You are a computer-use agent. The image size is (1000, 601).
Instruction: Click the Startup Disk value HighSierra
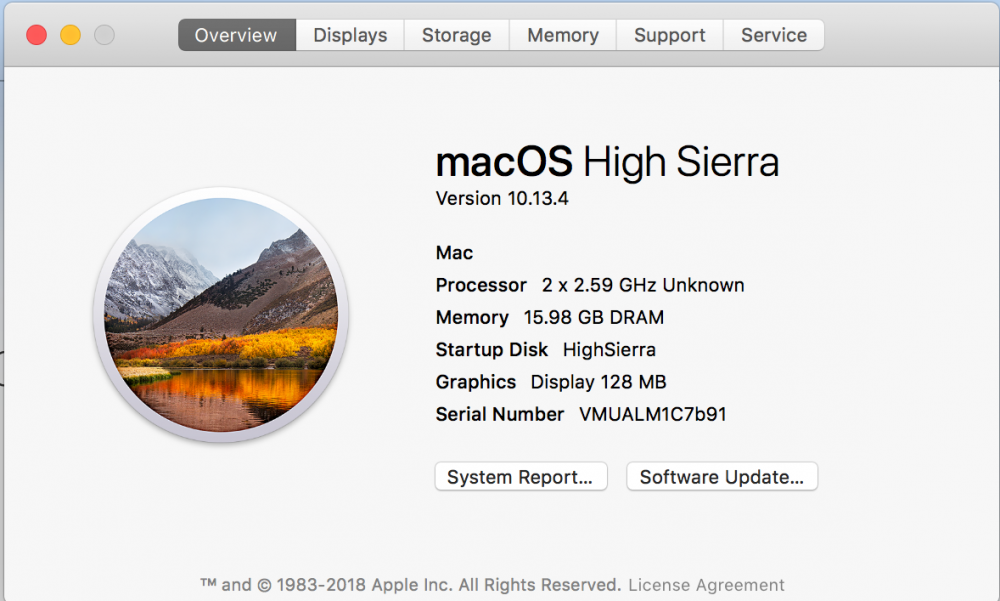coord(609,350)
